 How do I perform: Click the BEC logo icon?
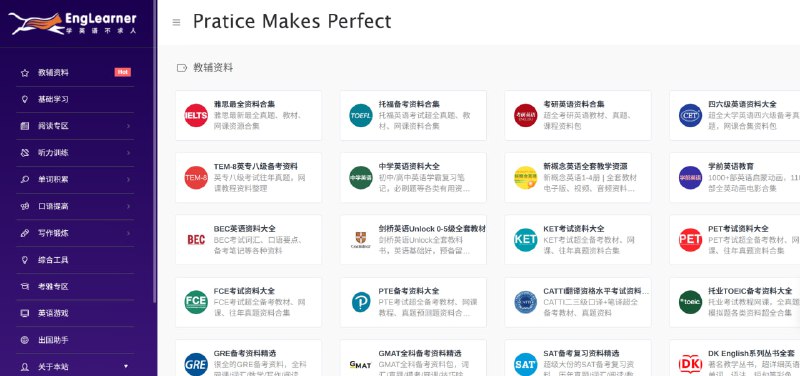[x=196, y=240]
